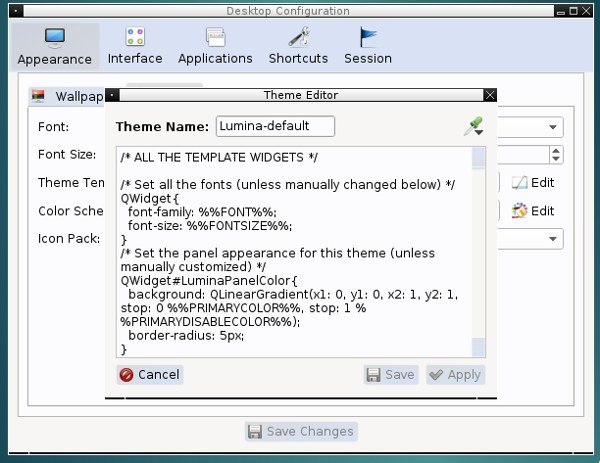The width and height of the screenshot is (600, 463).
Task: Open the Icon Pack dropdown
Action: [x=553, y=239]
